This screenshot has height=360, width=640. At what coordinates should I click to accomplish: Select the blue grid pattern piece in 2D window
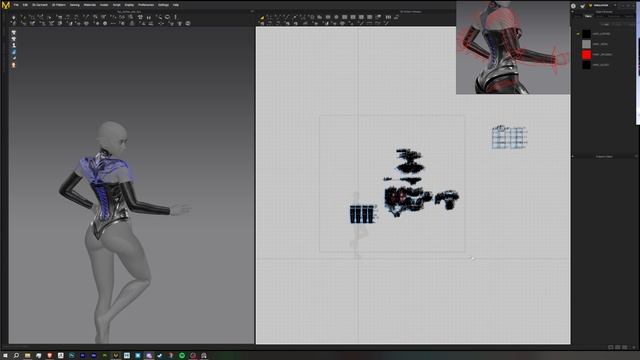pos(509,137)
